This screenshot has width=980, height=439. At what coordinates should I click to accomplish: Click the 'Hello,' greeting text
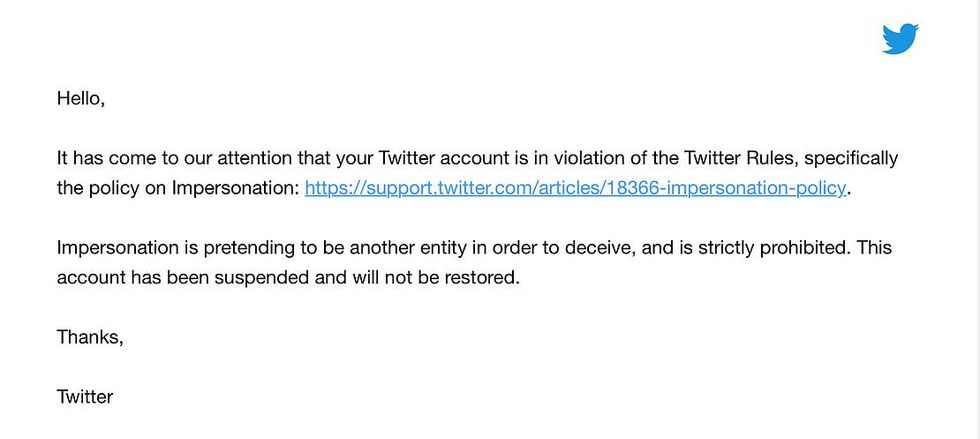[80, 98]
